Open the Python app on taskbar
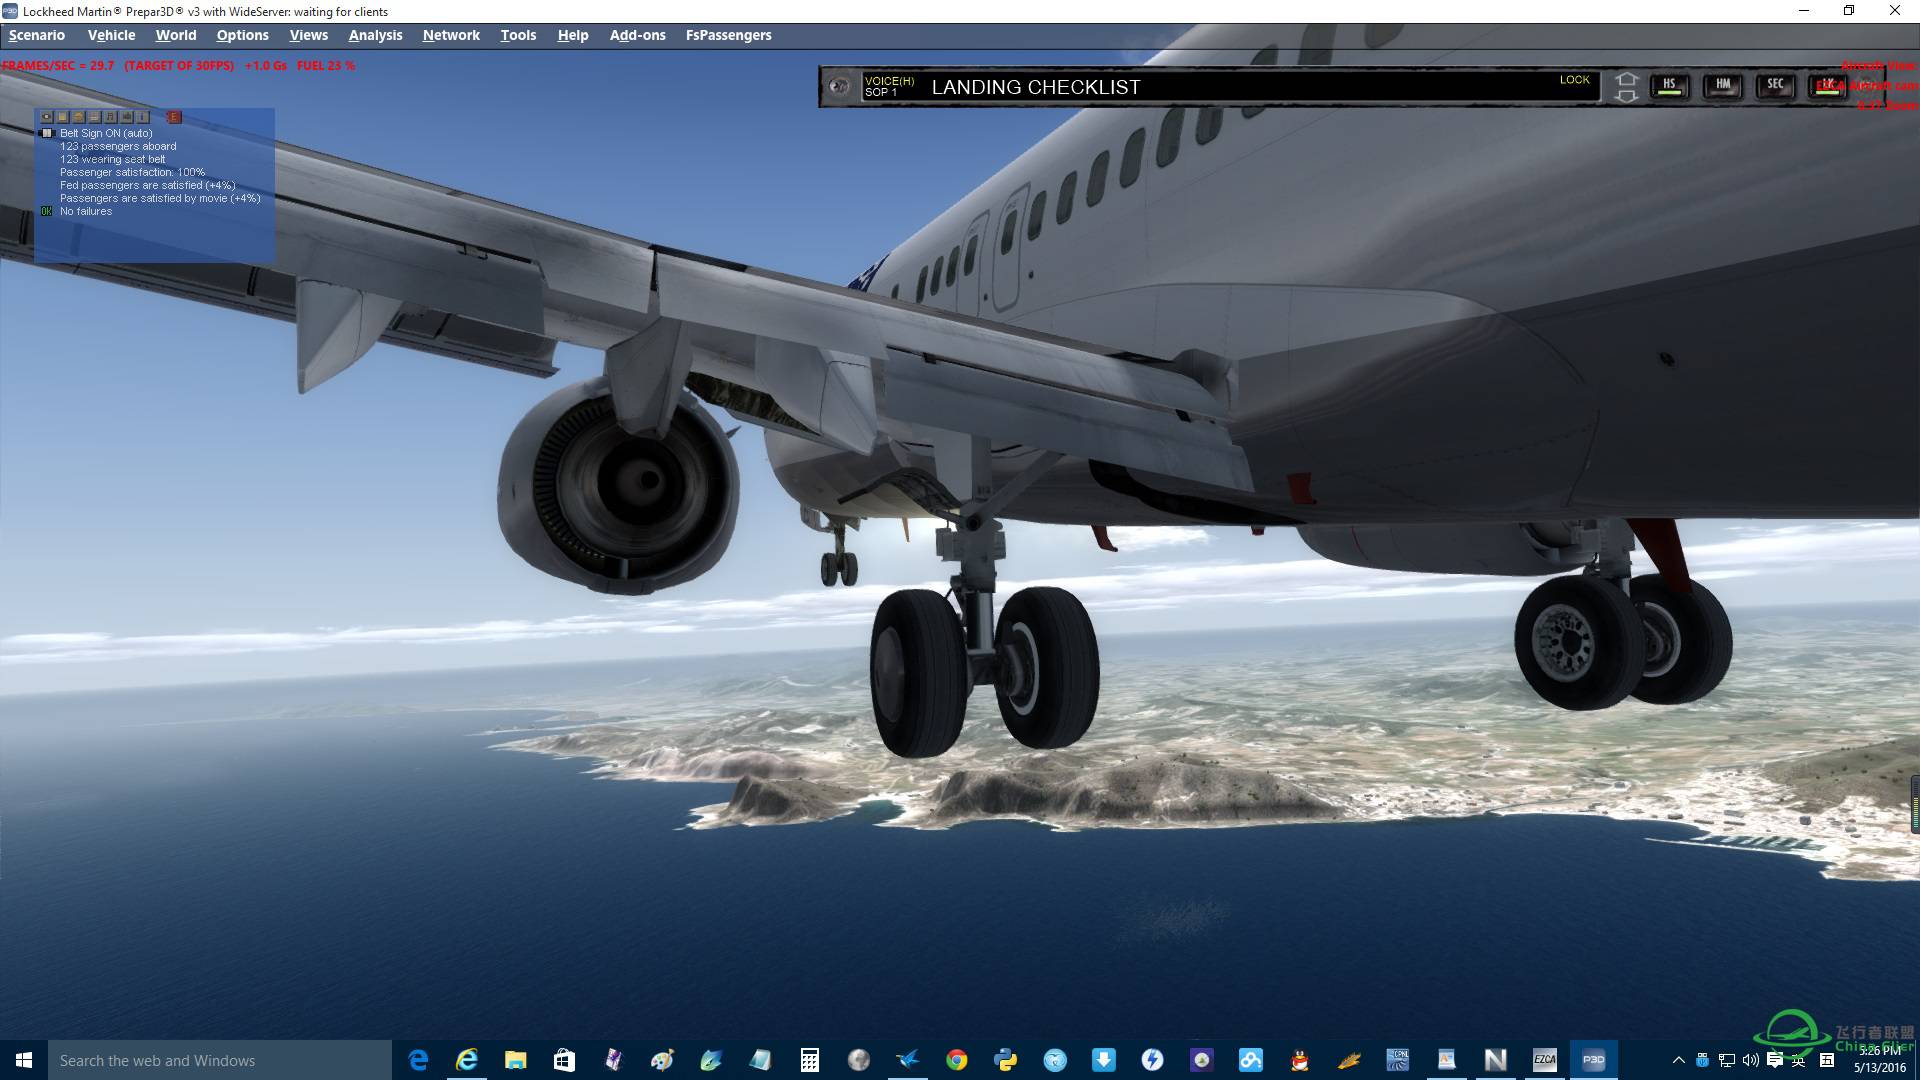Image resolution: width=1920 pixels, height=1080 pixels. coord(1006,1060)
